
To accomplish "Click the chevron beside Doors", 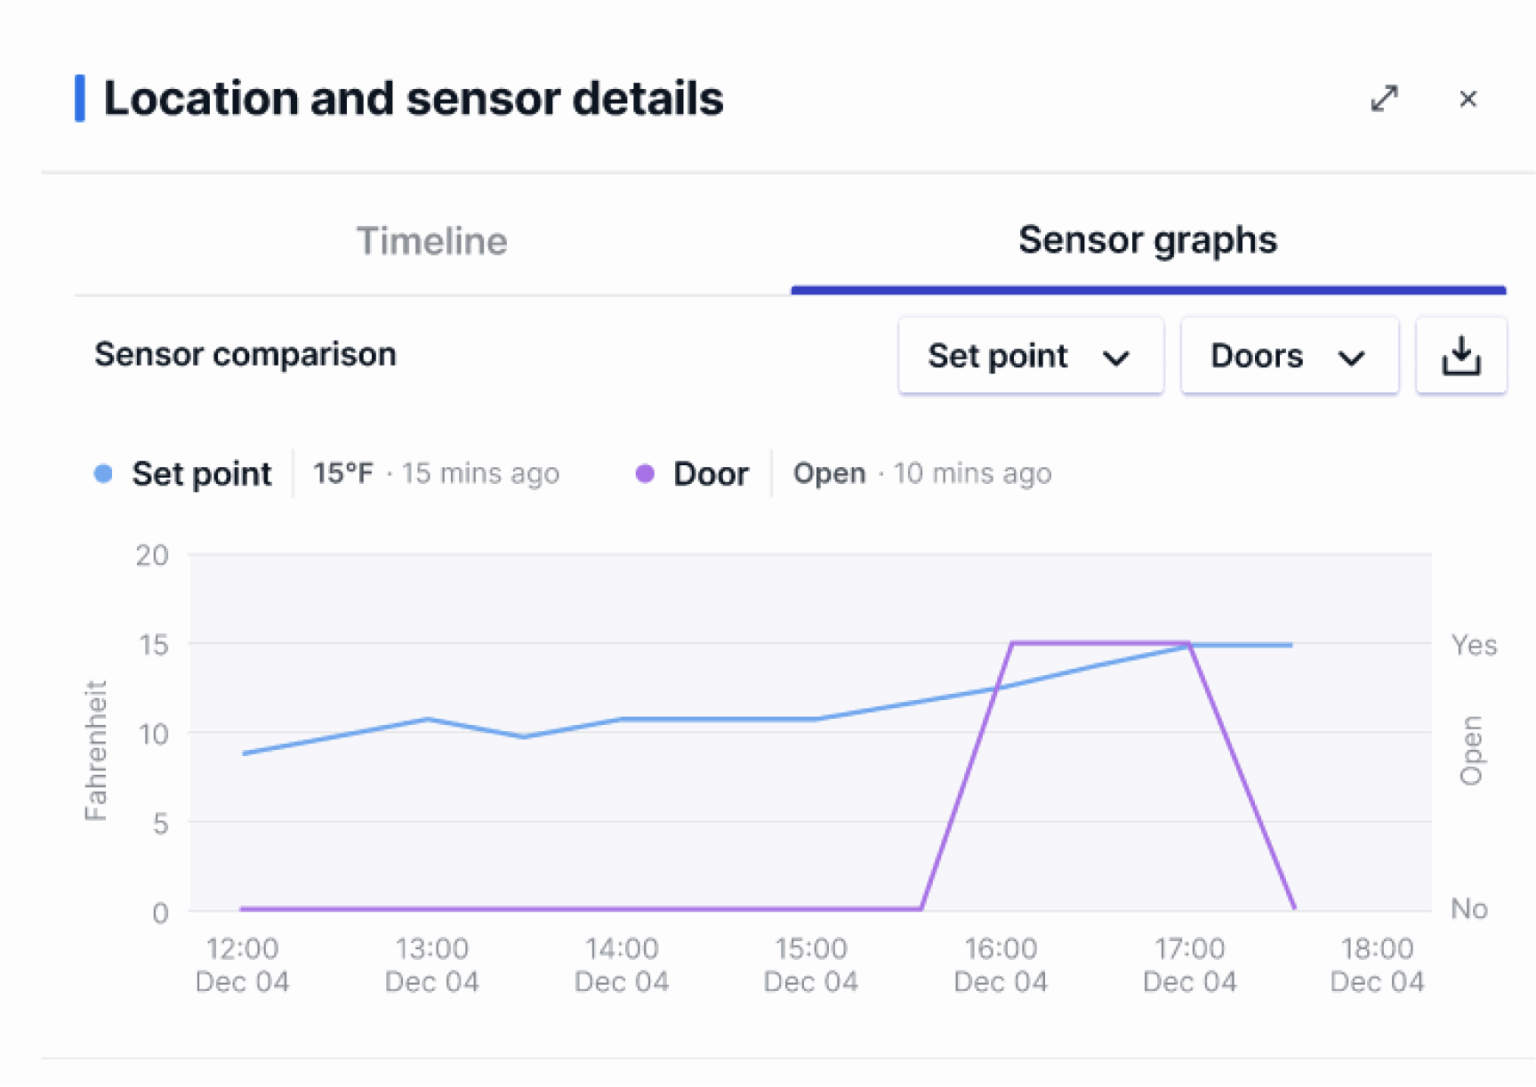I will tap(1351, 358).
